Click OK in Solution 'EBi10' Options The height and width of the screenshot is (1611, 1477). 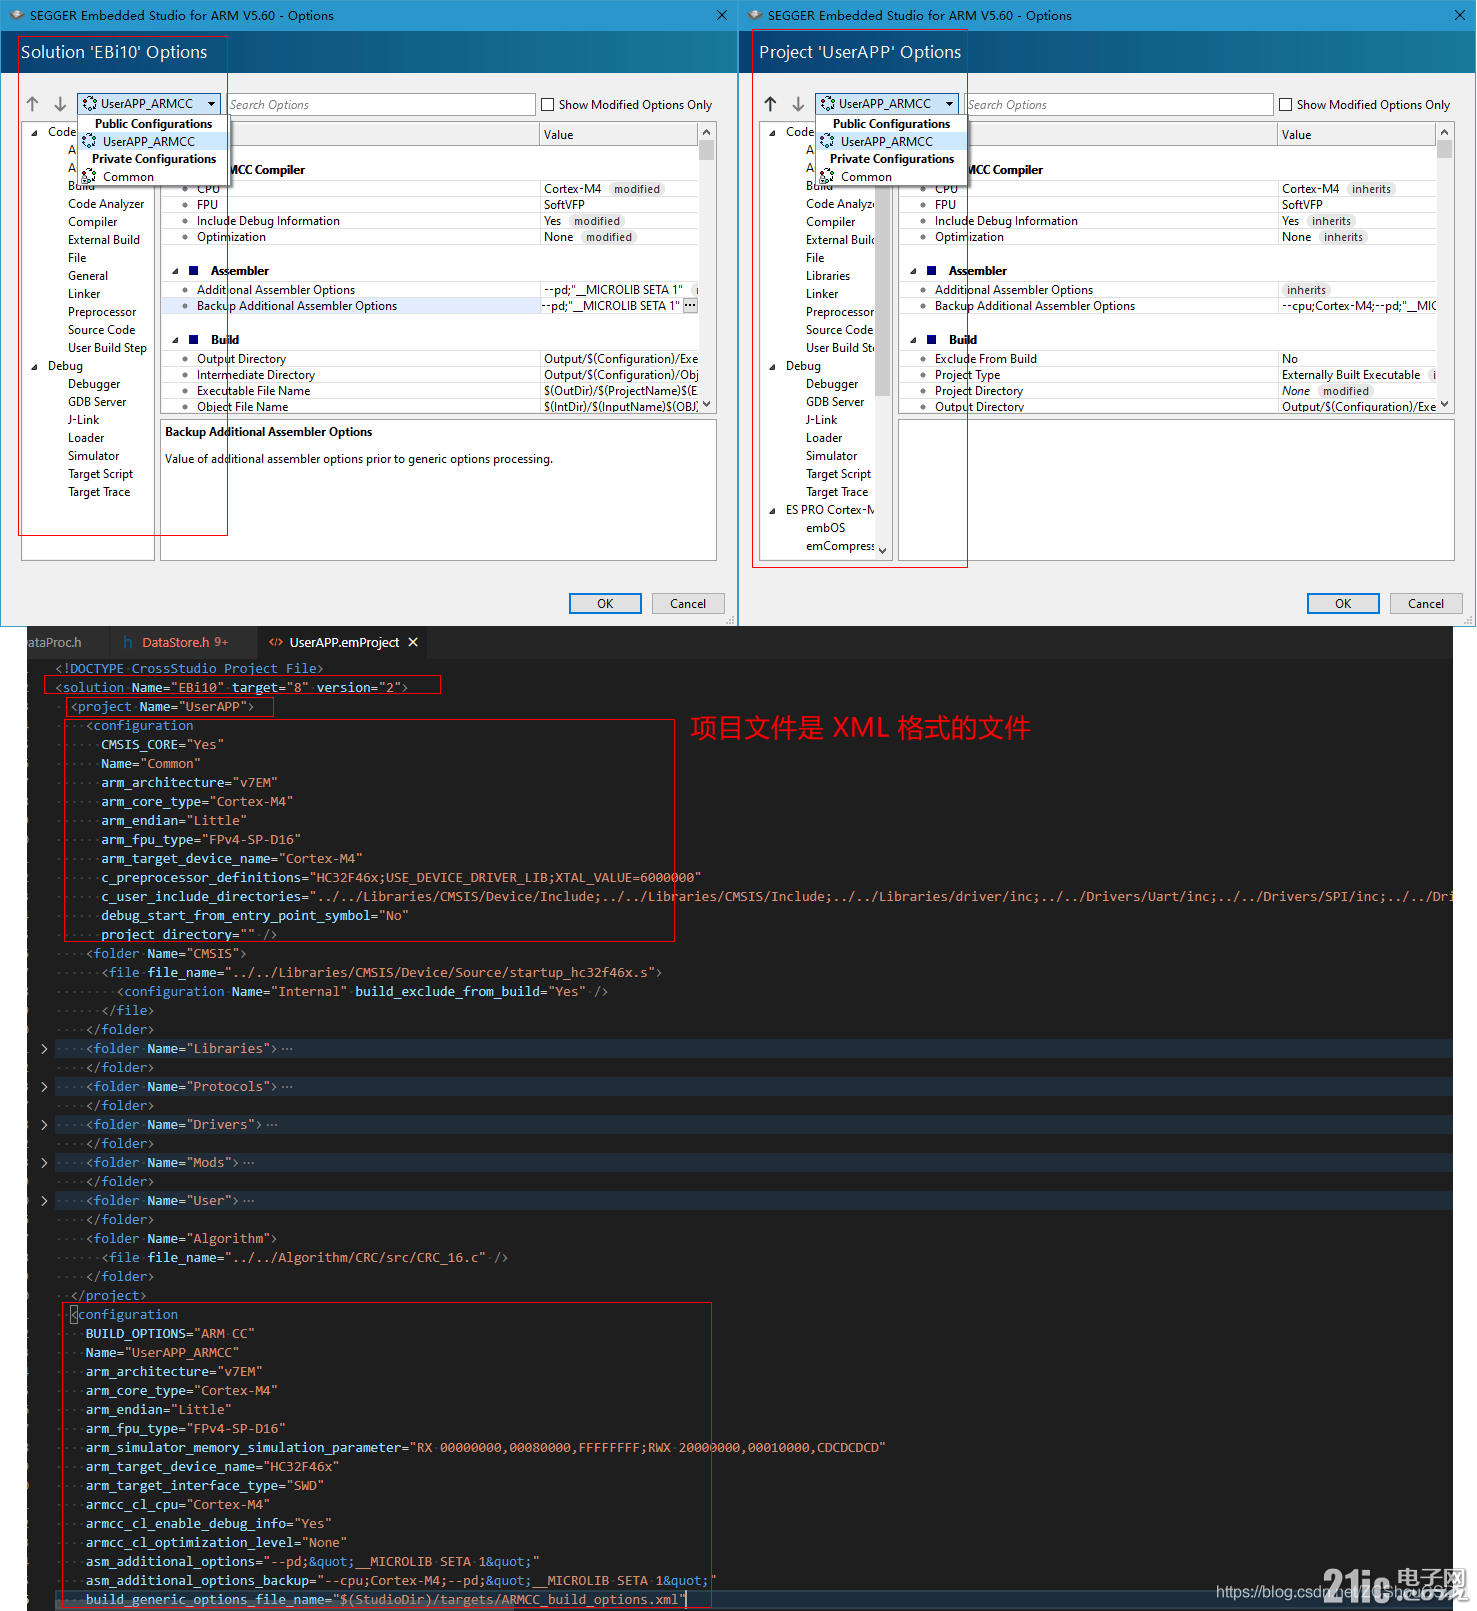pyautogui.click(x=605, y=604)
